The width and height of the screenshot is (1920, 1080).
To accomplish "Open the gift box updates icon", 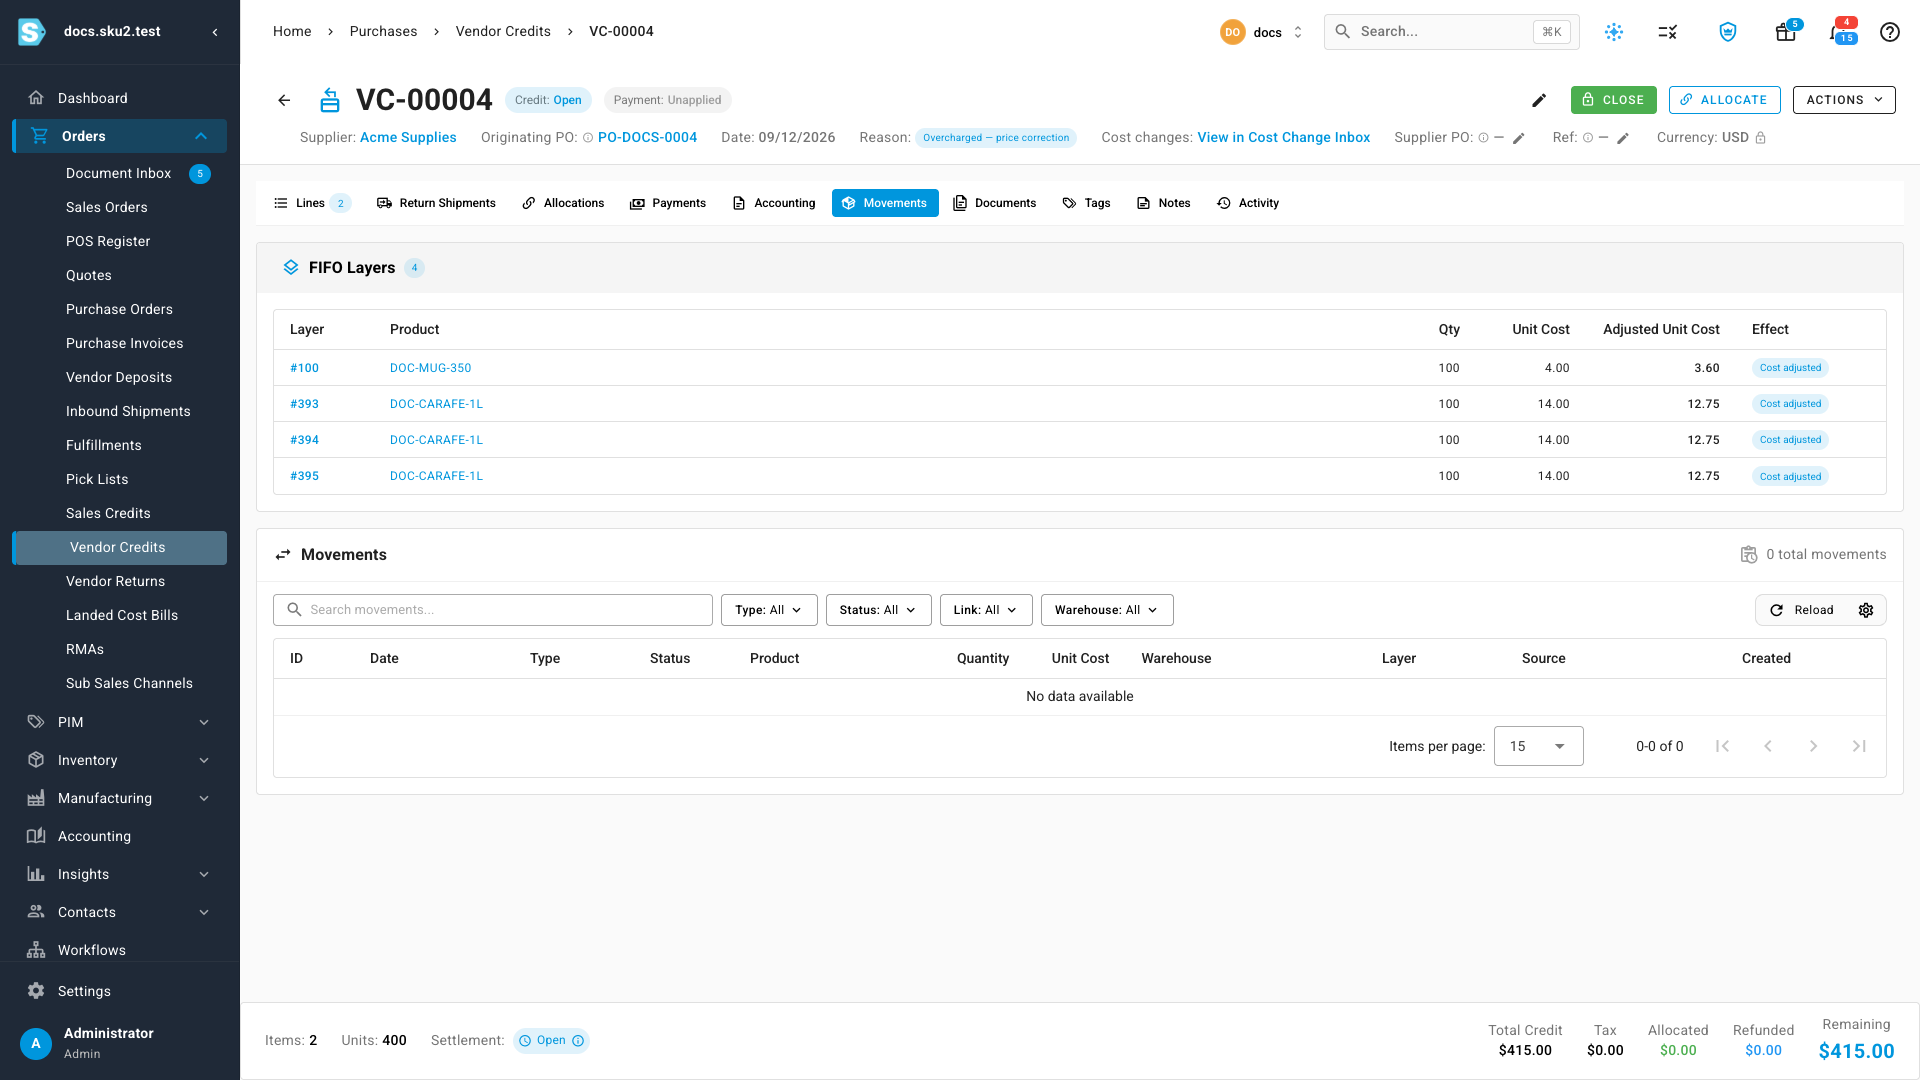I will tap(1786, 32).
